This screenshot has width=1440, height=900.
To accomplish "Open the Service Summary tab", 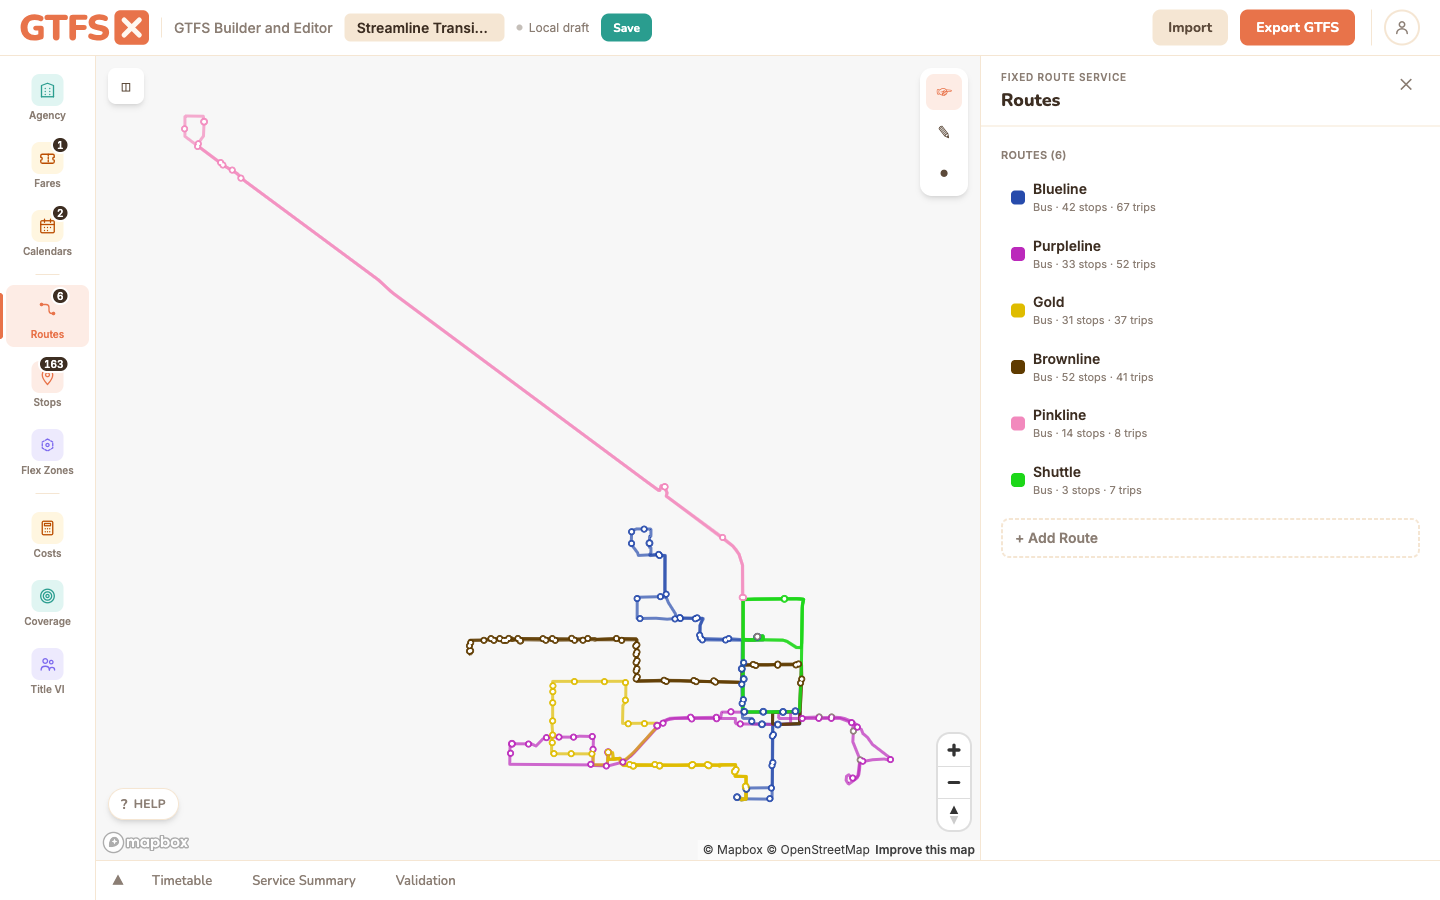I will click(x=304, y=880).
